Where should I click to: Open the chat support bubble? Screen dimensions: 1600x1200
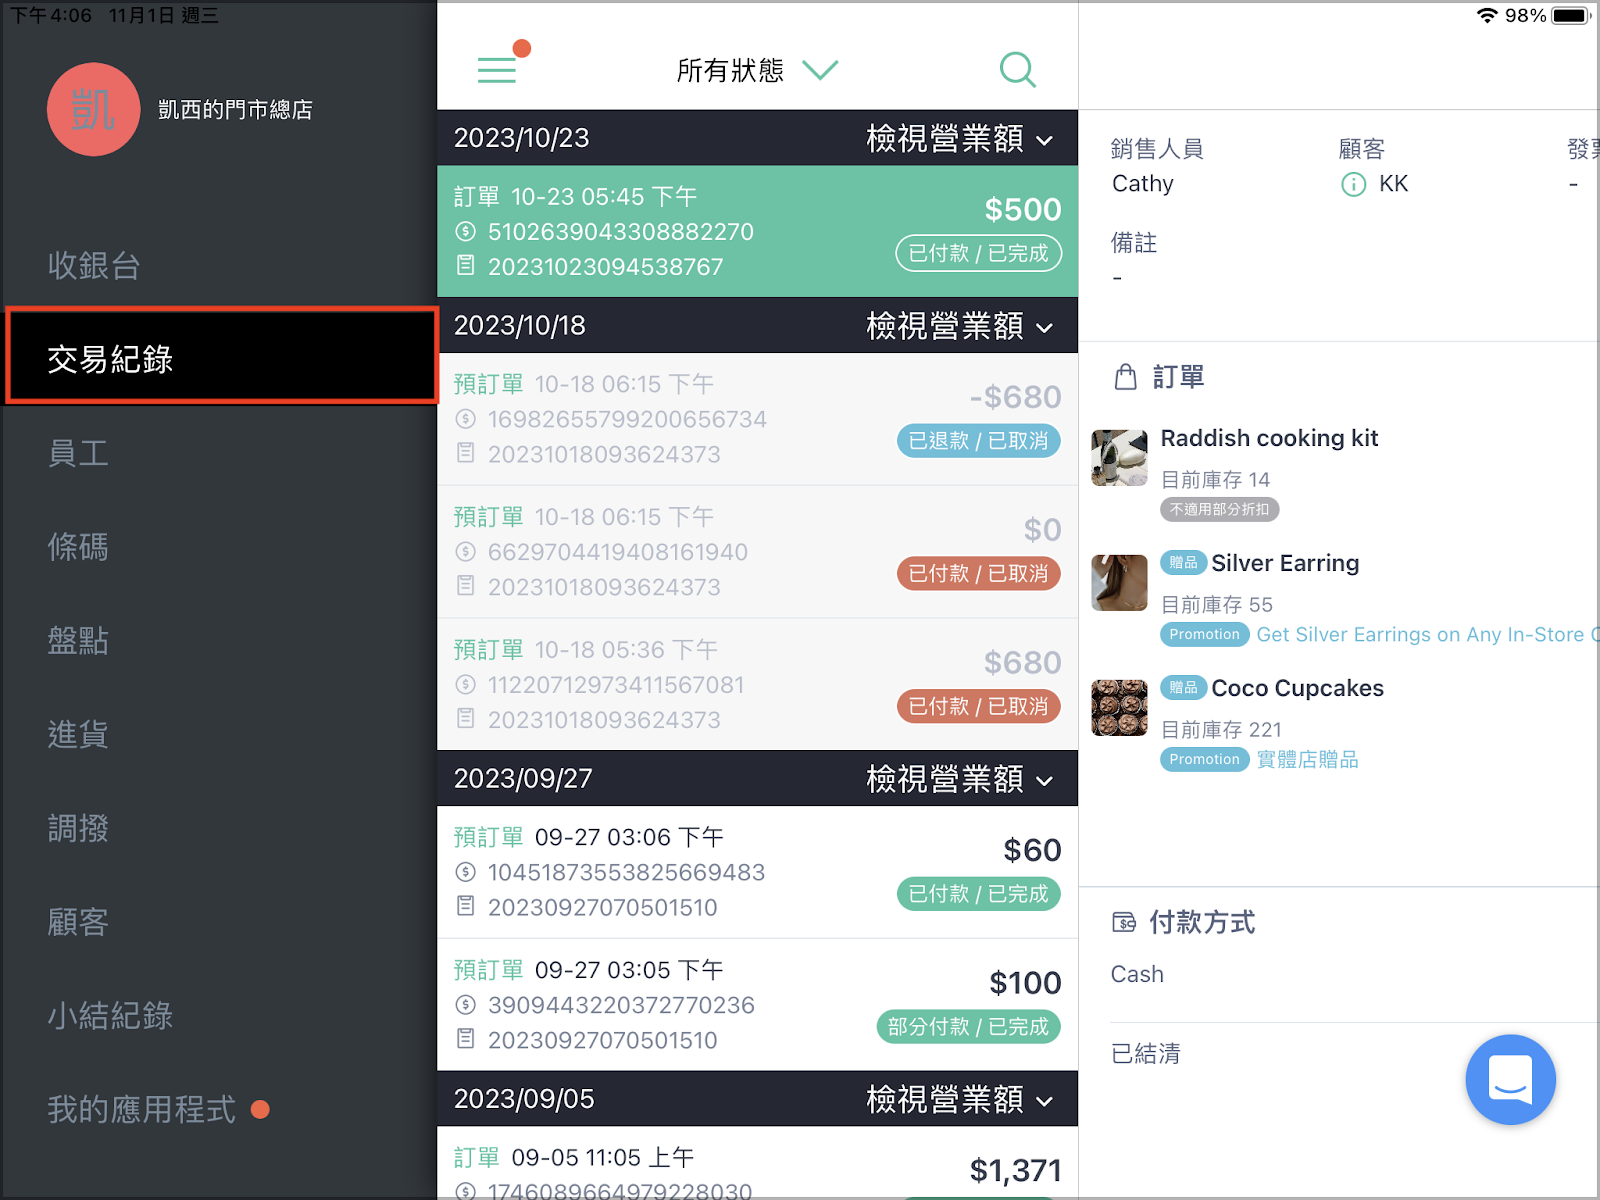tap(1510, 1079)
